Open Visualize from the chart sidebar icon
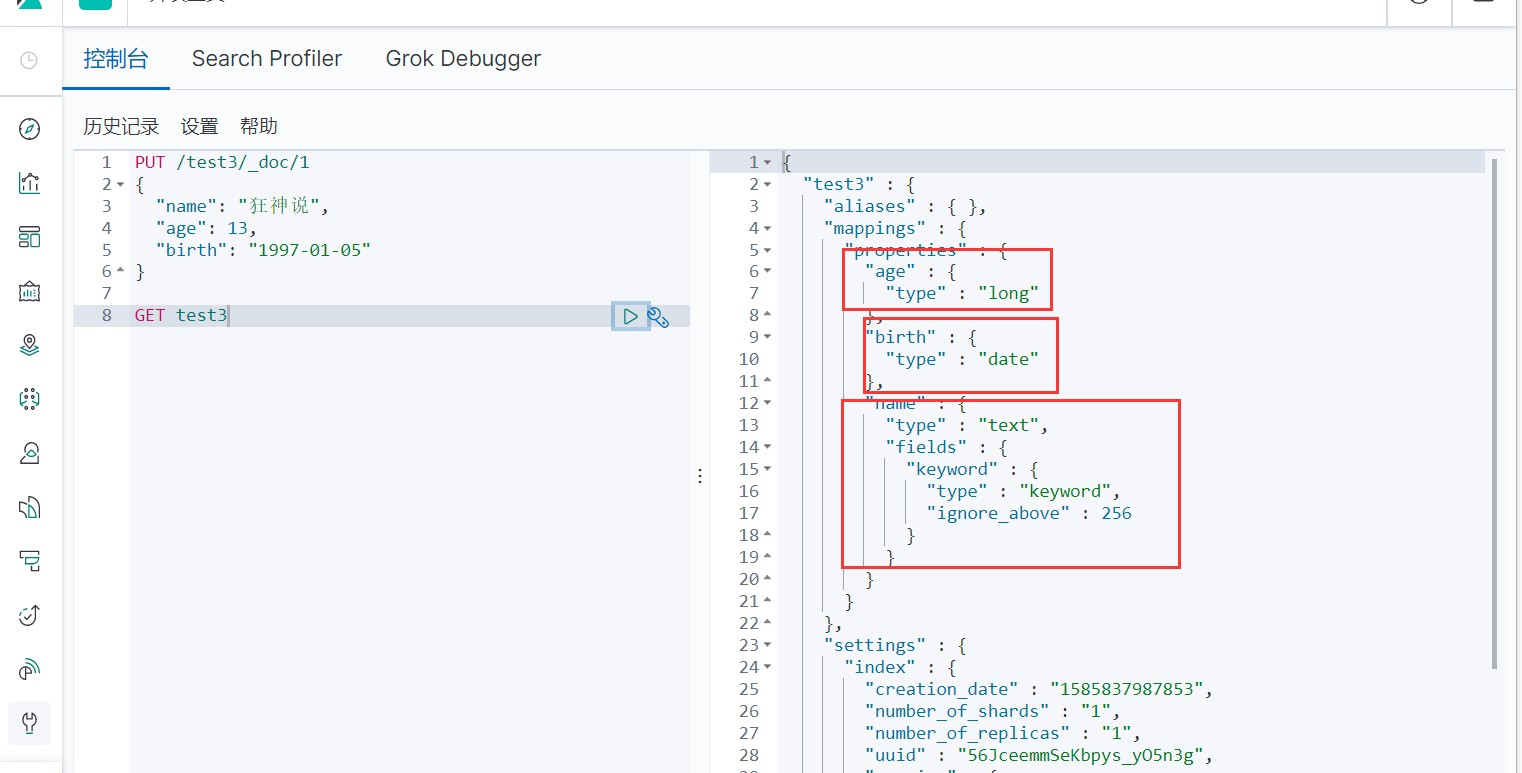This screenshot has height=773, width=1522. pos(29,183)
